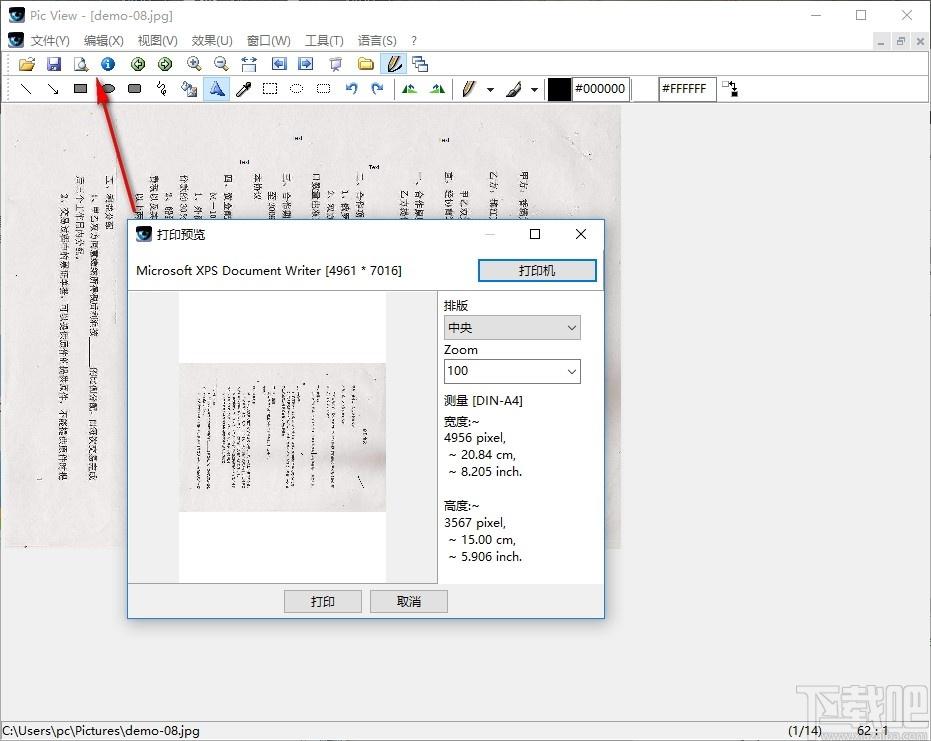Click the 取消 cancel button
The width and height of the screenshot is (931, 741).
tap(408, 601)
